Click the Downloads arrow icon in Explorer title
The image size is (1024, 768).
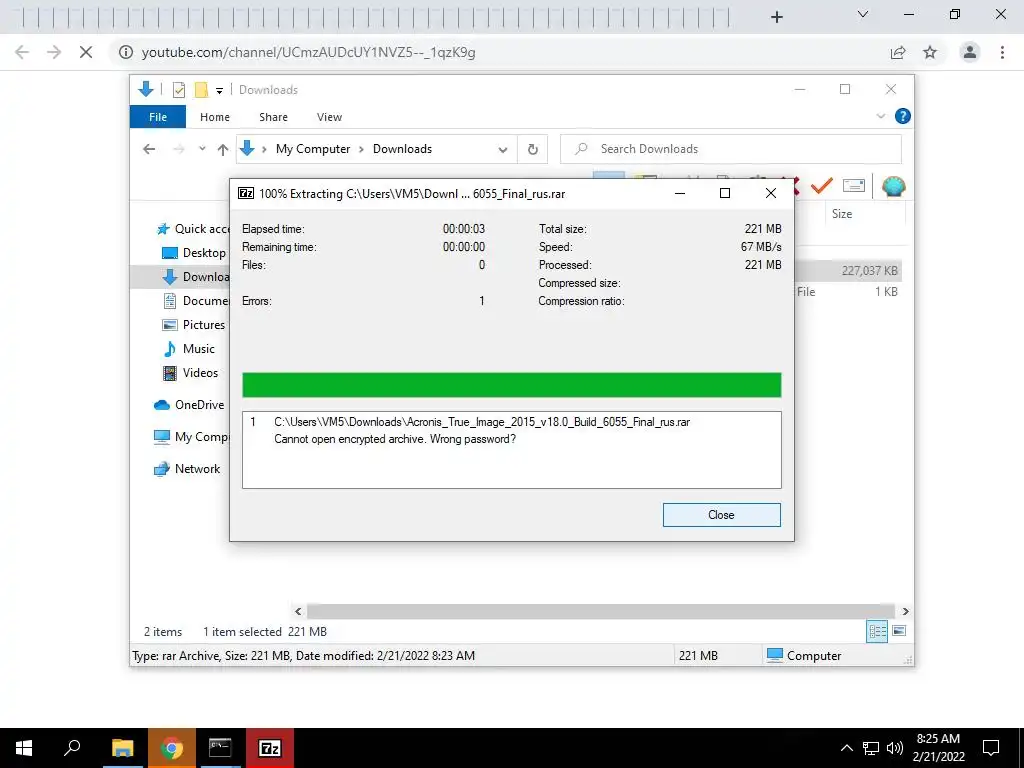pos(146,89)
